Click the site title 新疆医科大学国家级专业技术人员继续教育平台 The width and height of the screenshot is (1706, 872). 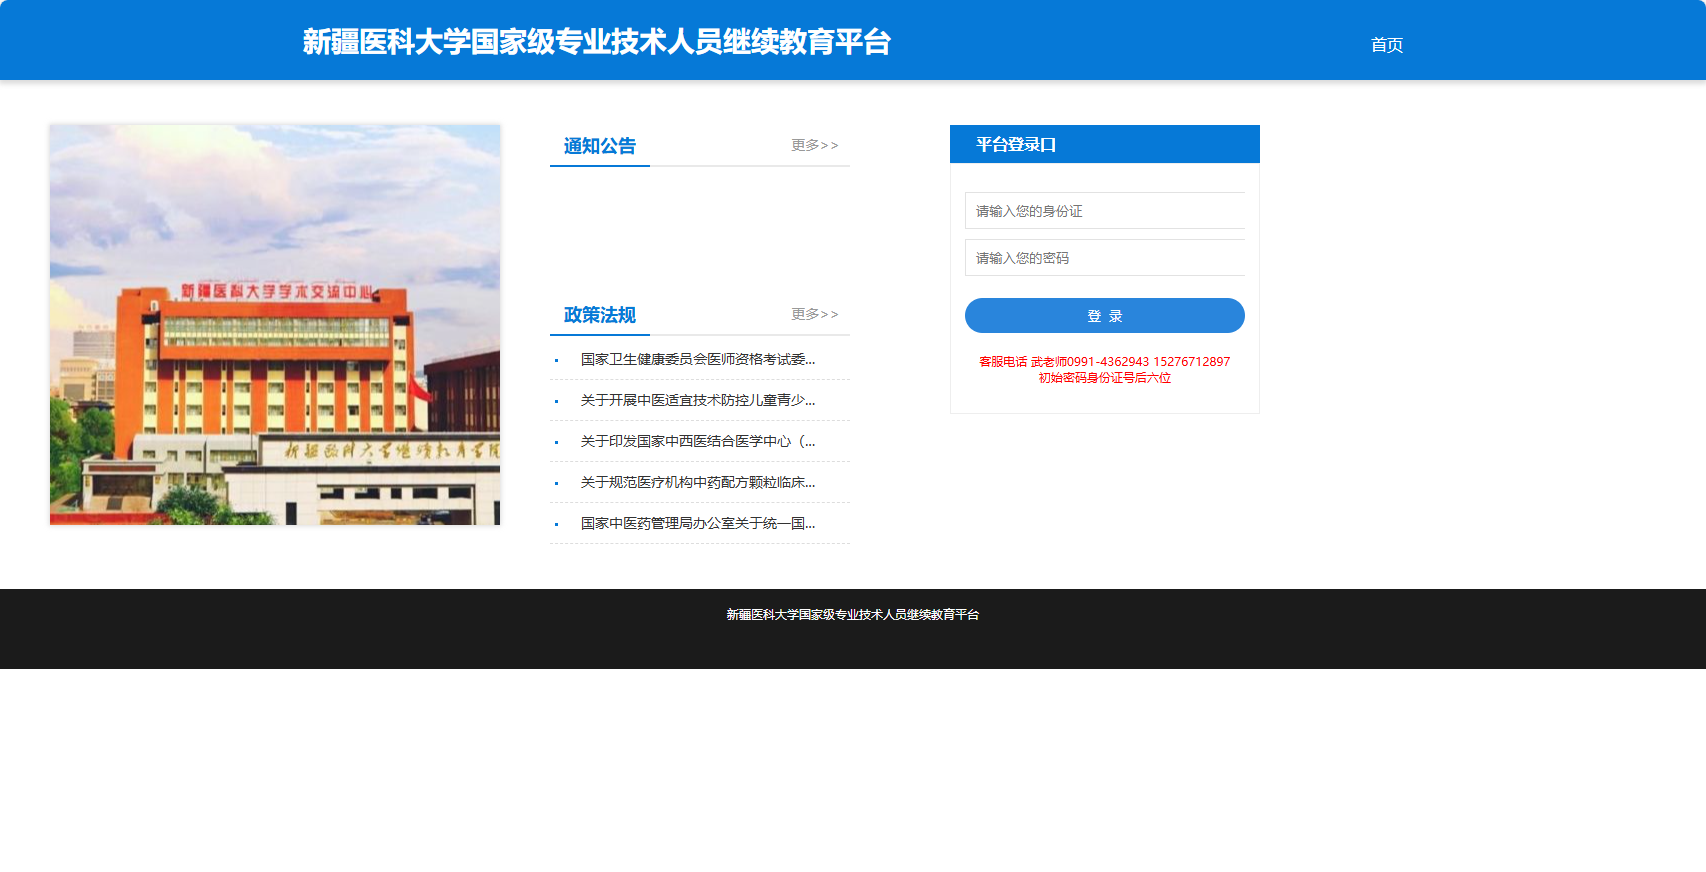point(597,42)
